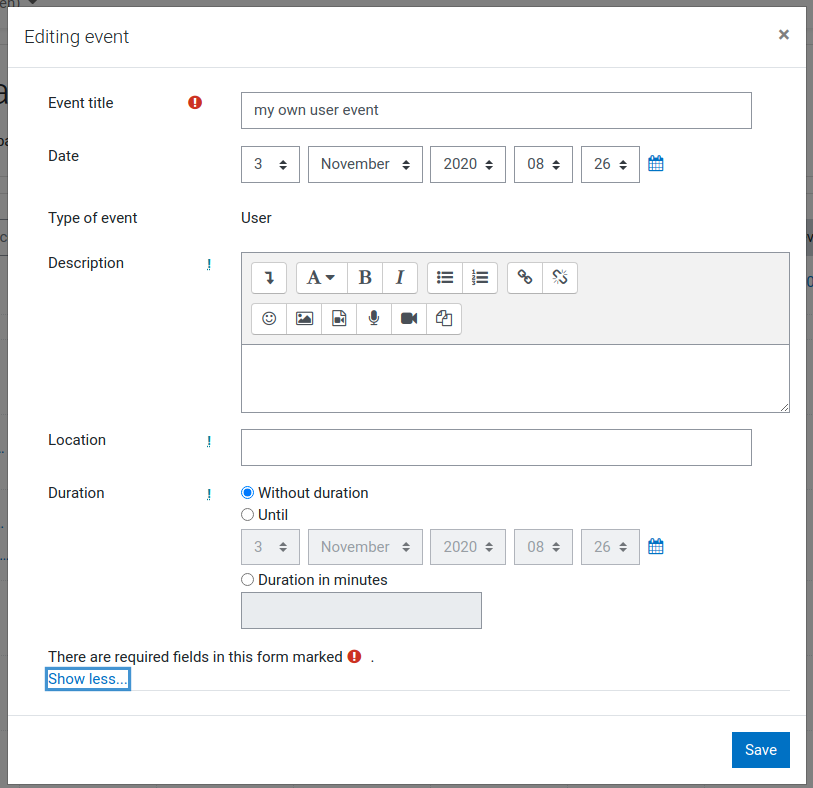Click the Show less... link

click(88, 679)
